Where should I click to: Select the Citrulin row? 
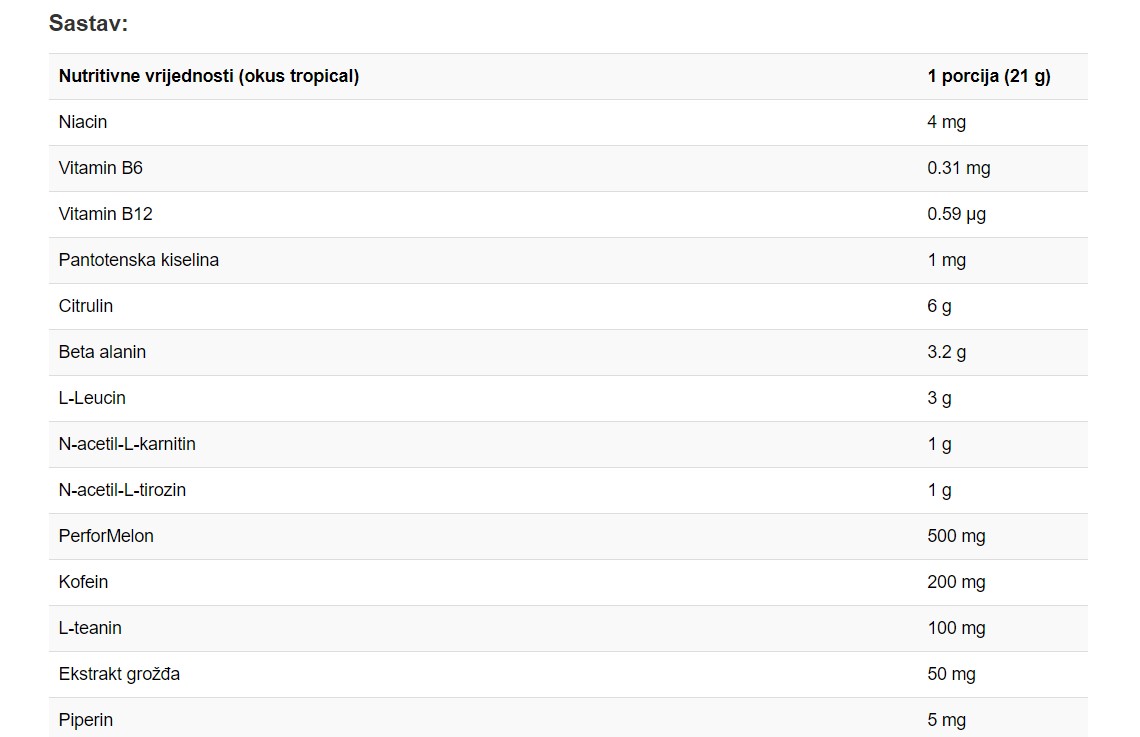[568, 307]
